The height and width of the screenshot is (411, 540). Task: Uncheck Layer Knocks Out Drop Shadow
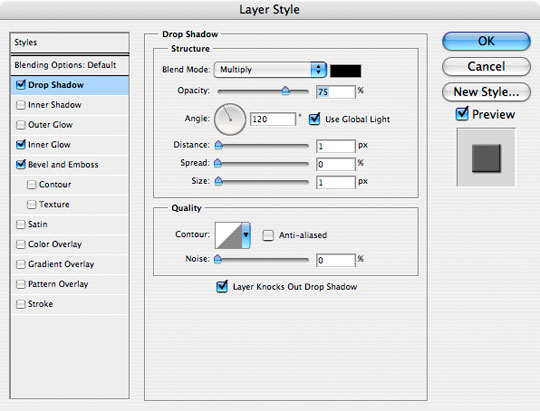click(x=222, y=286)
